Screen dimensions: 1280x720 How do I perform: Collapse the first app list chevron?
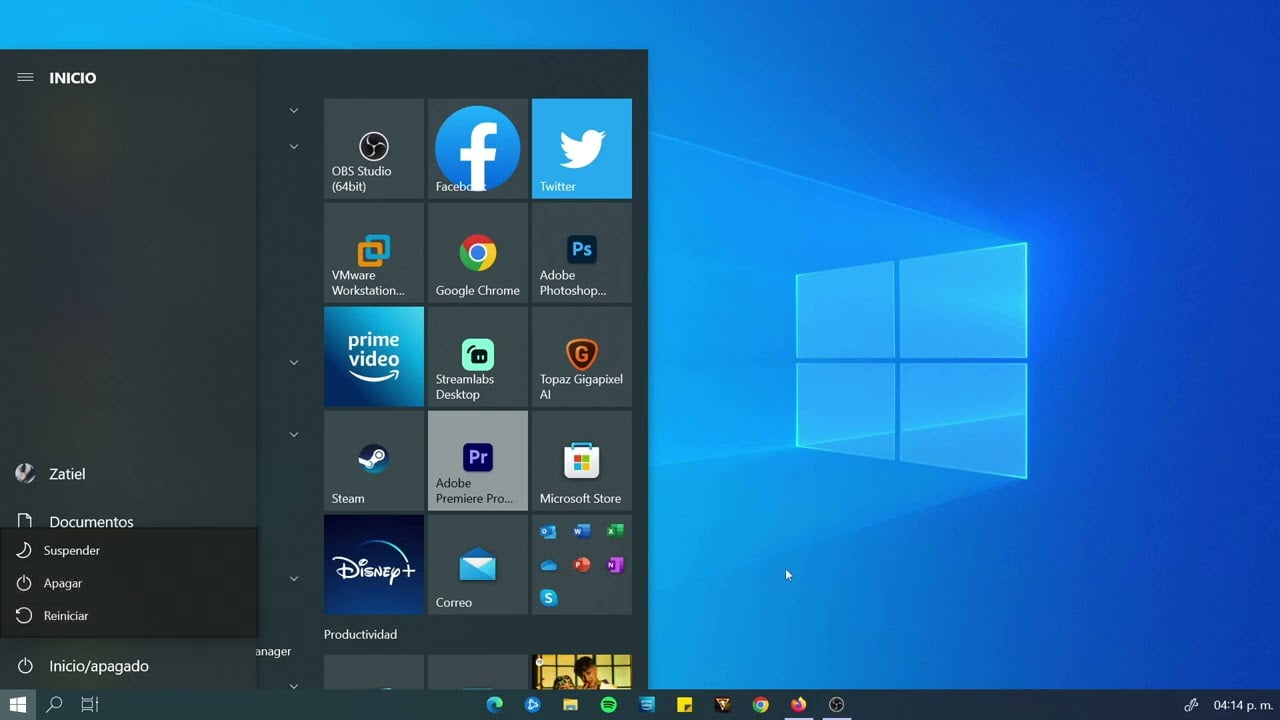[x=294, y=110]
